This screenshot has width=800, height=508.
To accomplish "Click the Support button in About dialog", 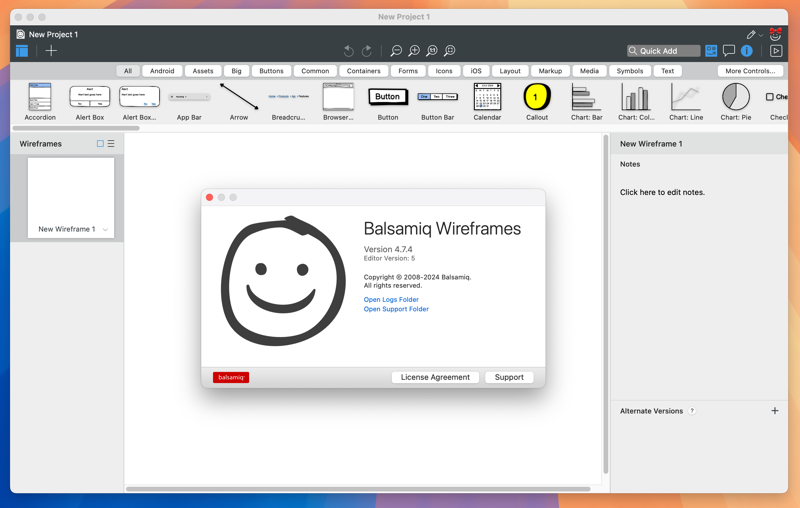I will 509,377.
